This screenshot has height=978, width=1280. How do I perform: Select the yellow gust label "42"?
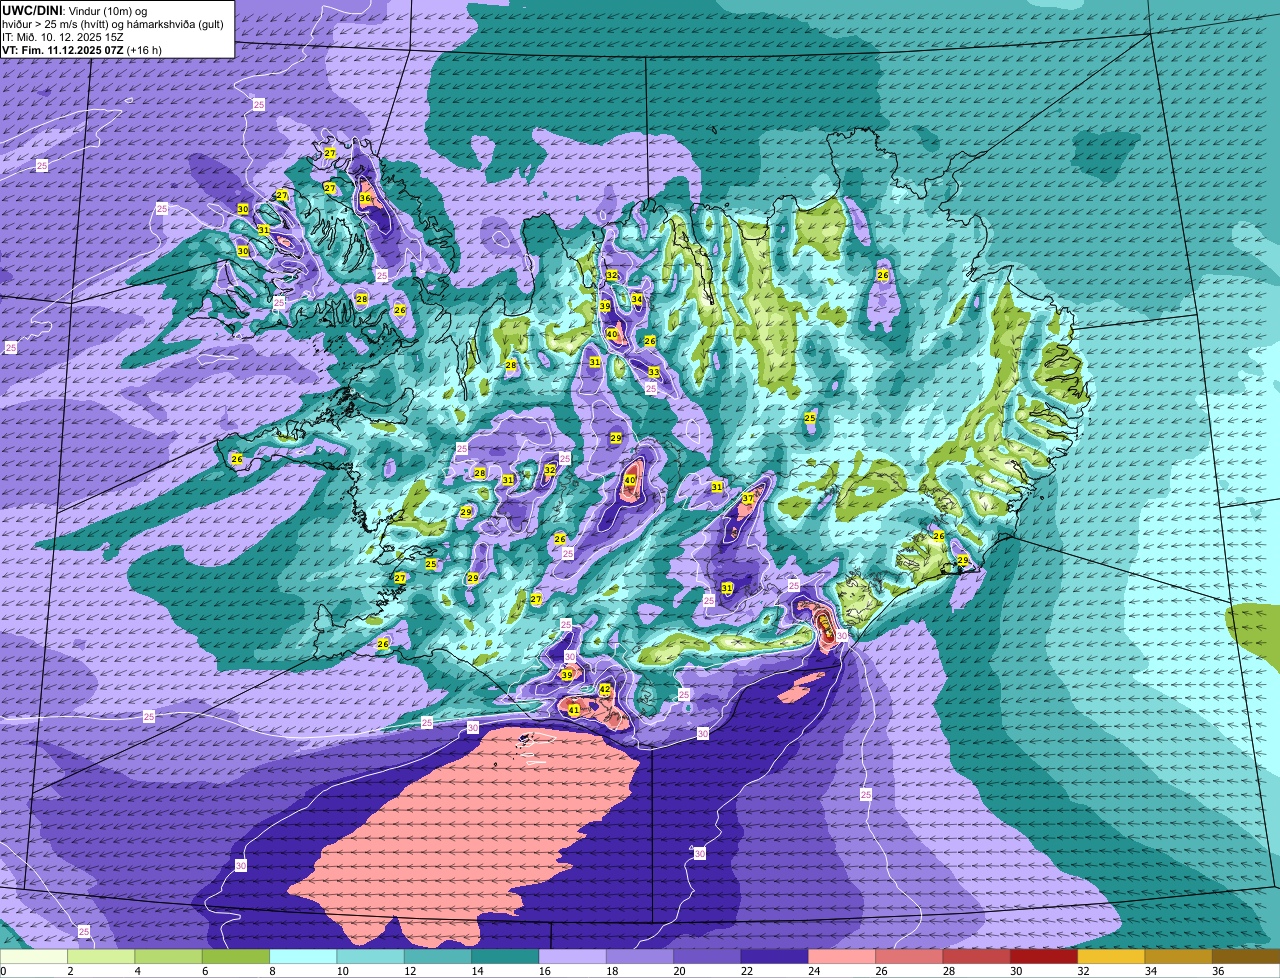(604, 689)
